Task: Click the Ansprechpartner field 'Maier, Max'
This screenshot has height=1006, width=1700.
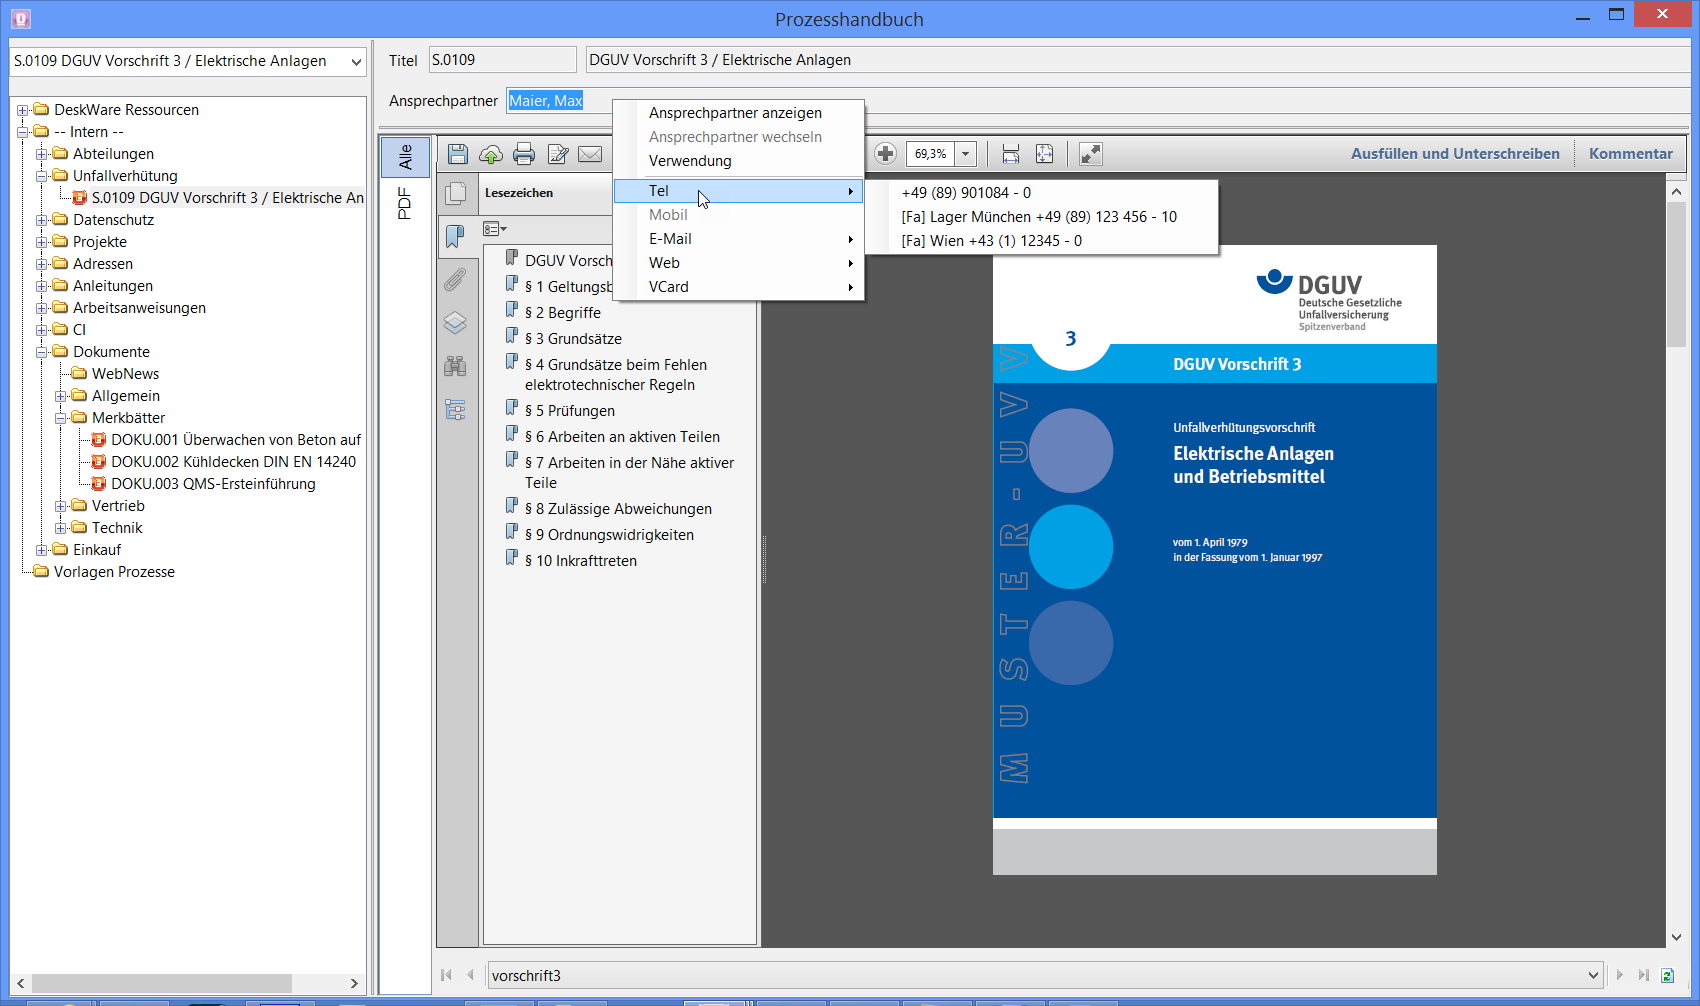Action: coord(546,101)
